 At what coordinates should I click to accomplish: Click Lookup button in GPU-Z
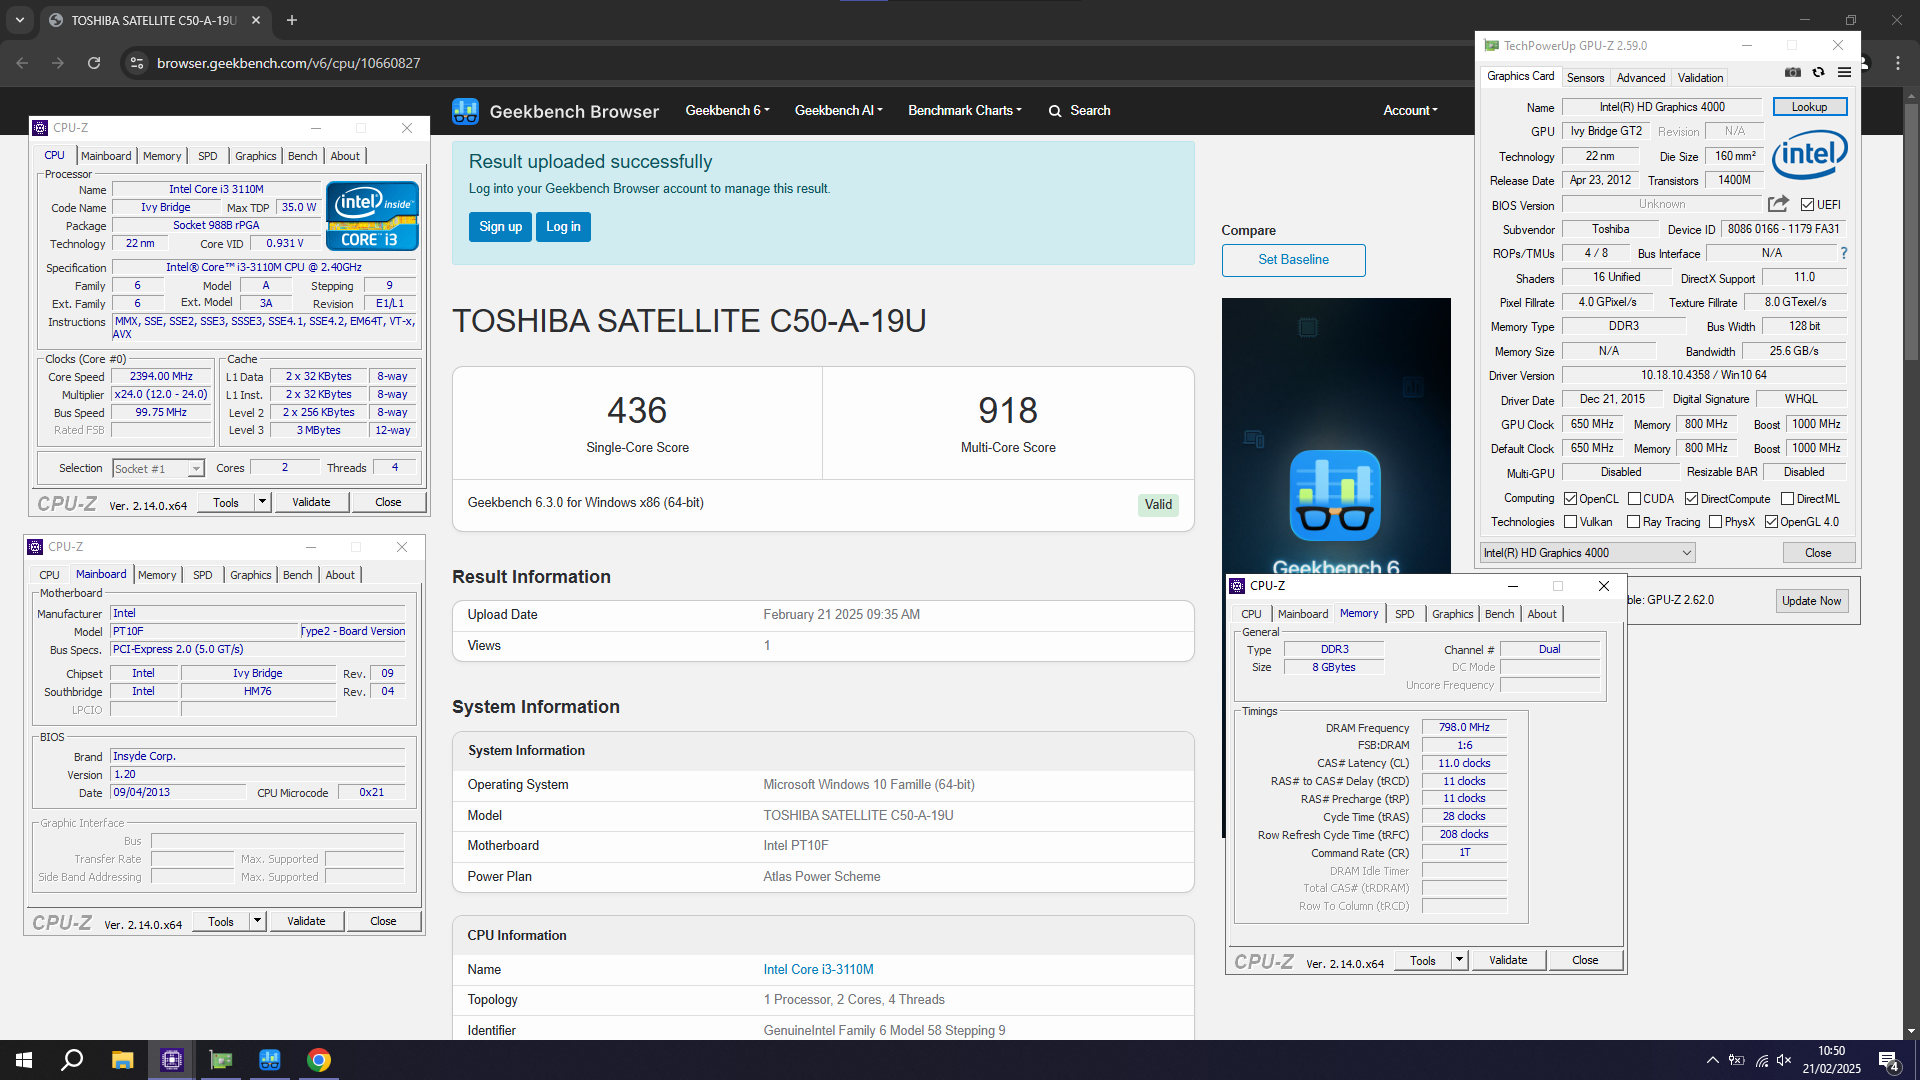point(1809,107)
